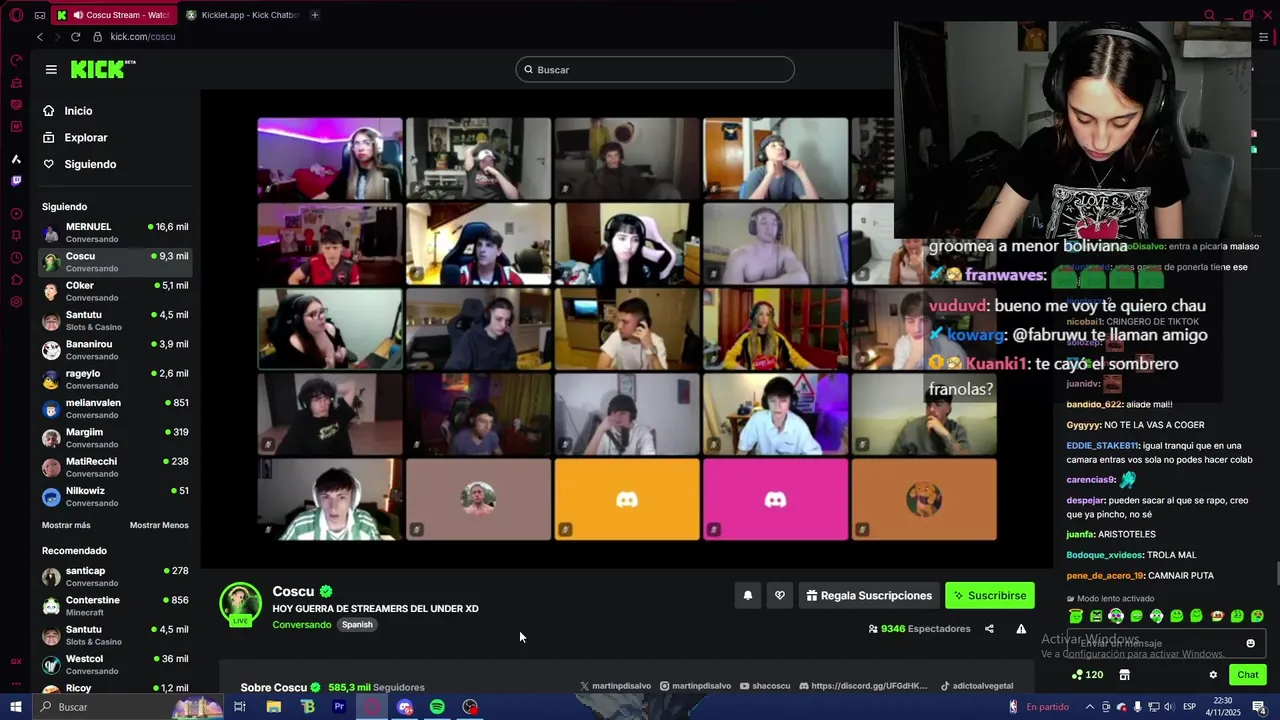Open GX Corner icon in Opera sidebar

(x=16, y=661)
